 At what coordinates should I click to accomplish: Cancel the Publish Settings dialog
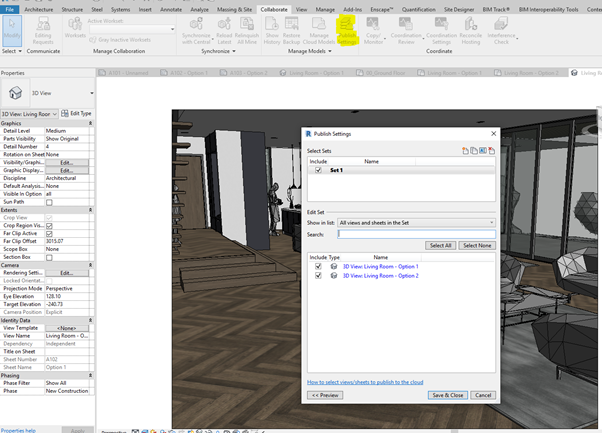pos(483,395)
